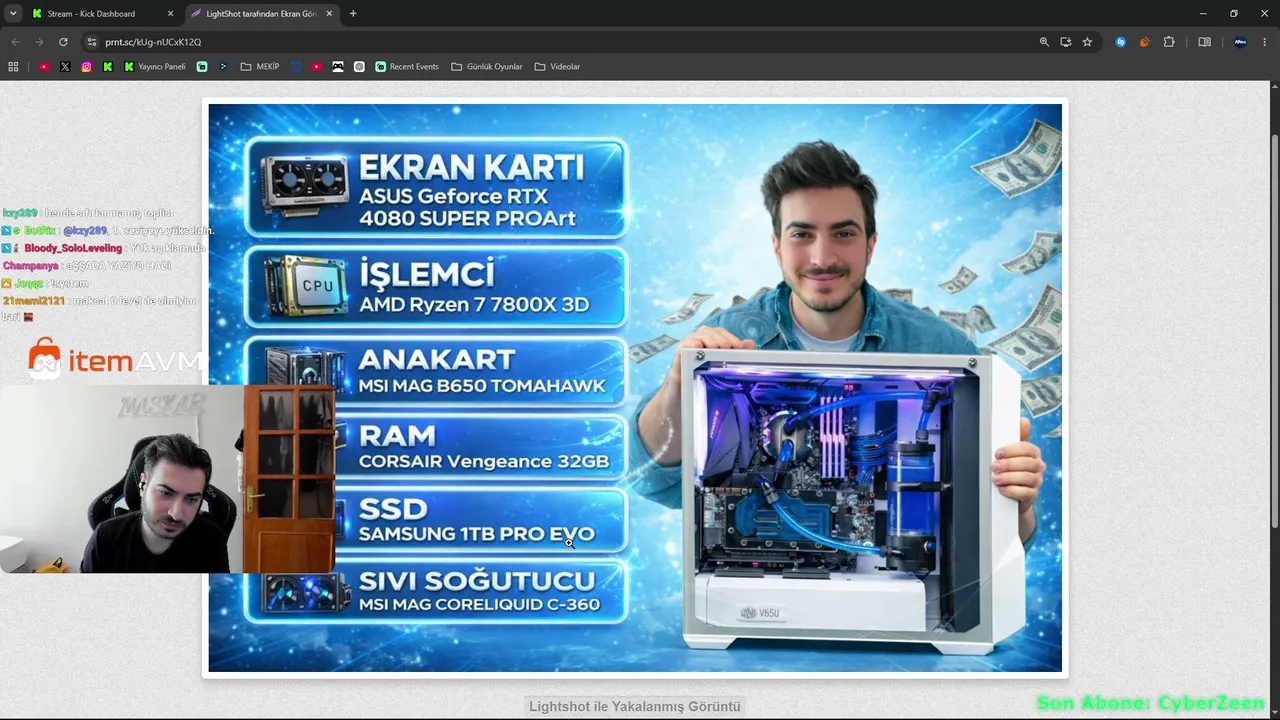Open the Instagram bookmark
The height and width of the screenshot is (720, 1280).
87,67
